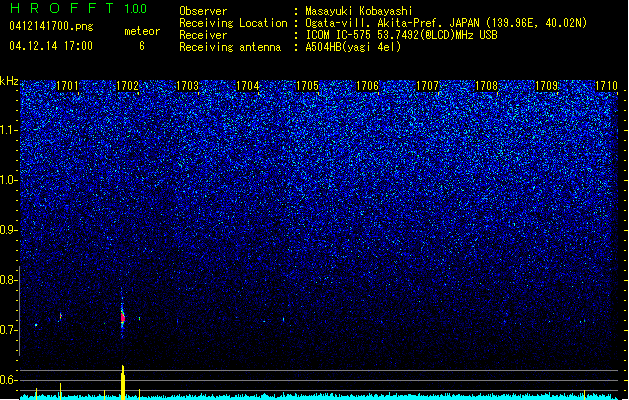Click the 1.1 kHz axis label
The width and height of the screenshot is (629, 400).
pyautogui.click(x=9, y=130)
